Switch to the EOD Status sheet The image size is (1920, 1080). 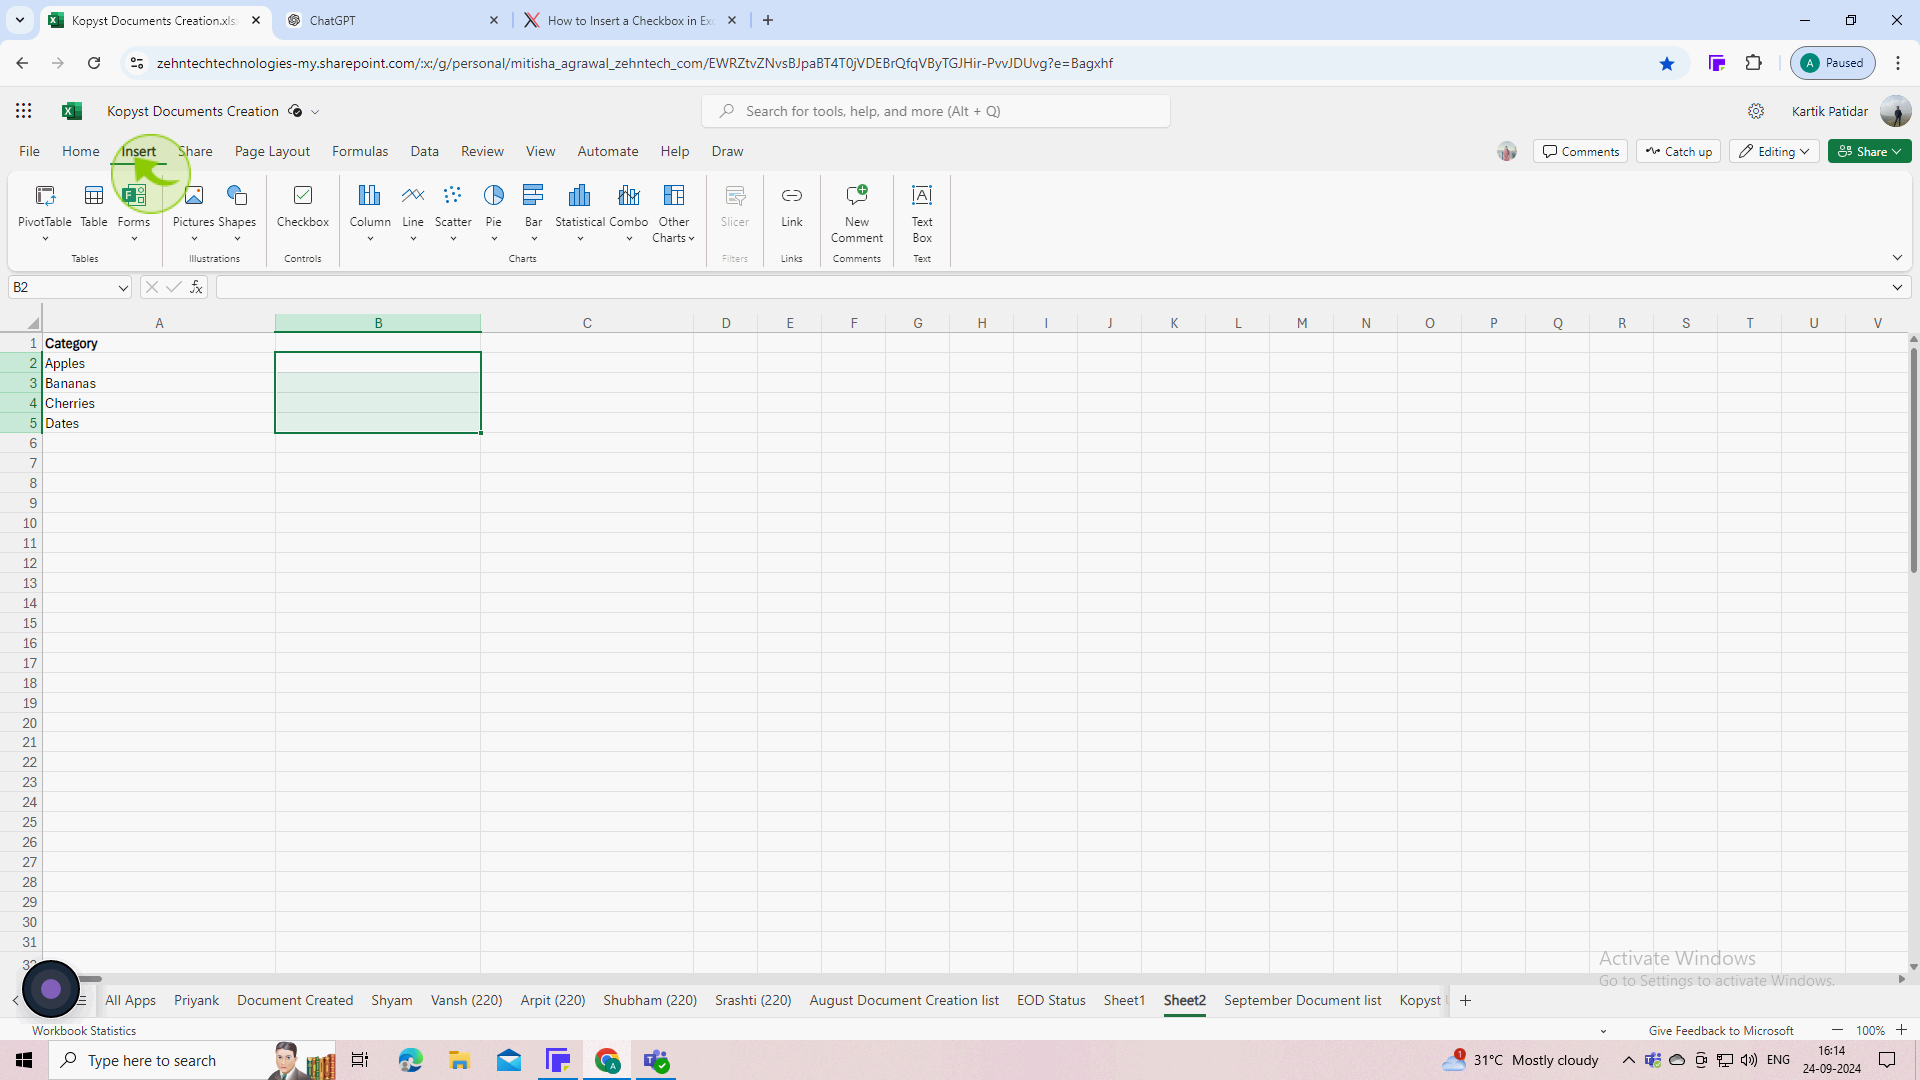(1051, 1000)
